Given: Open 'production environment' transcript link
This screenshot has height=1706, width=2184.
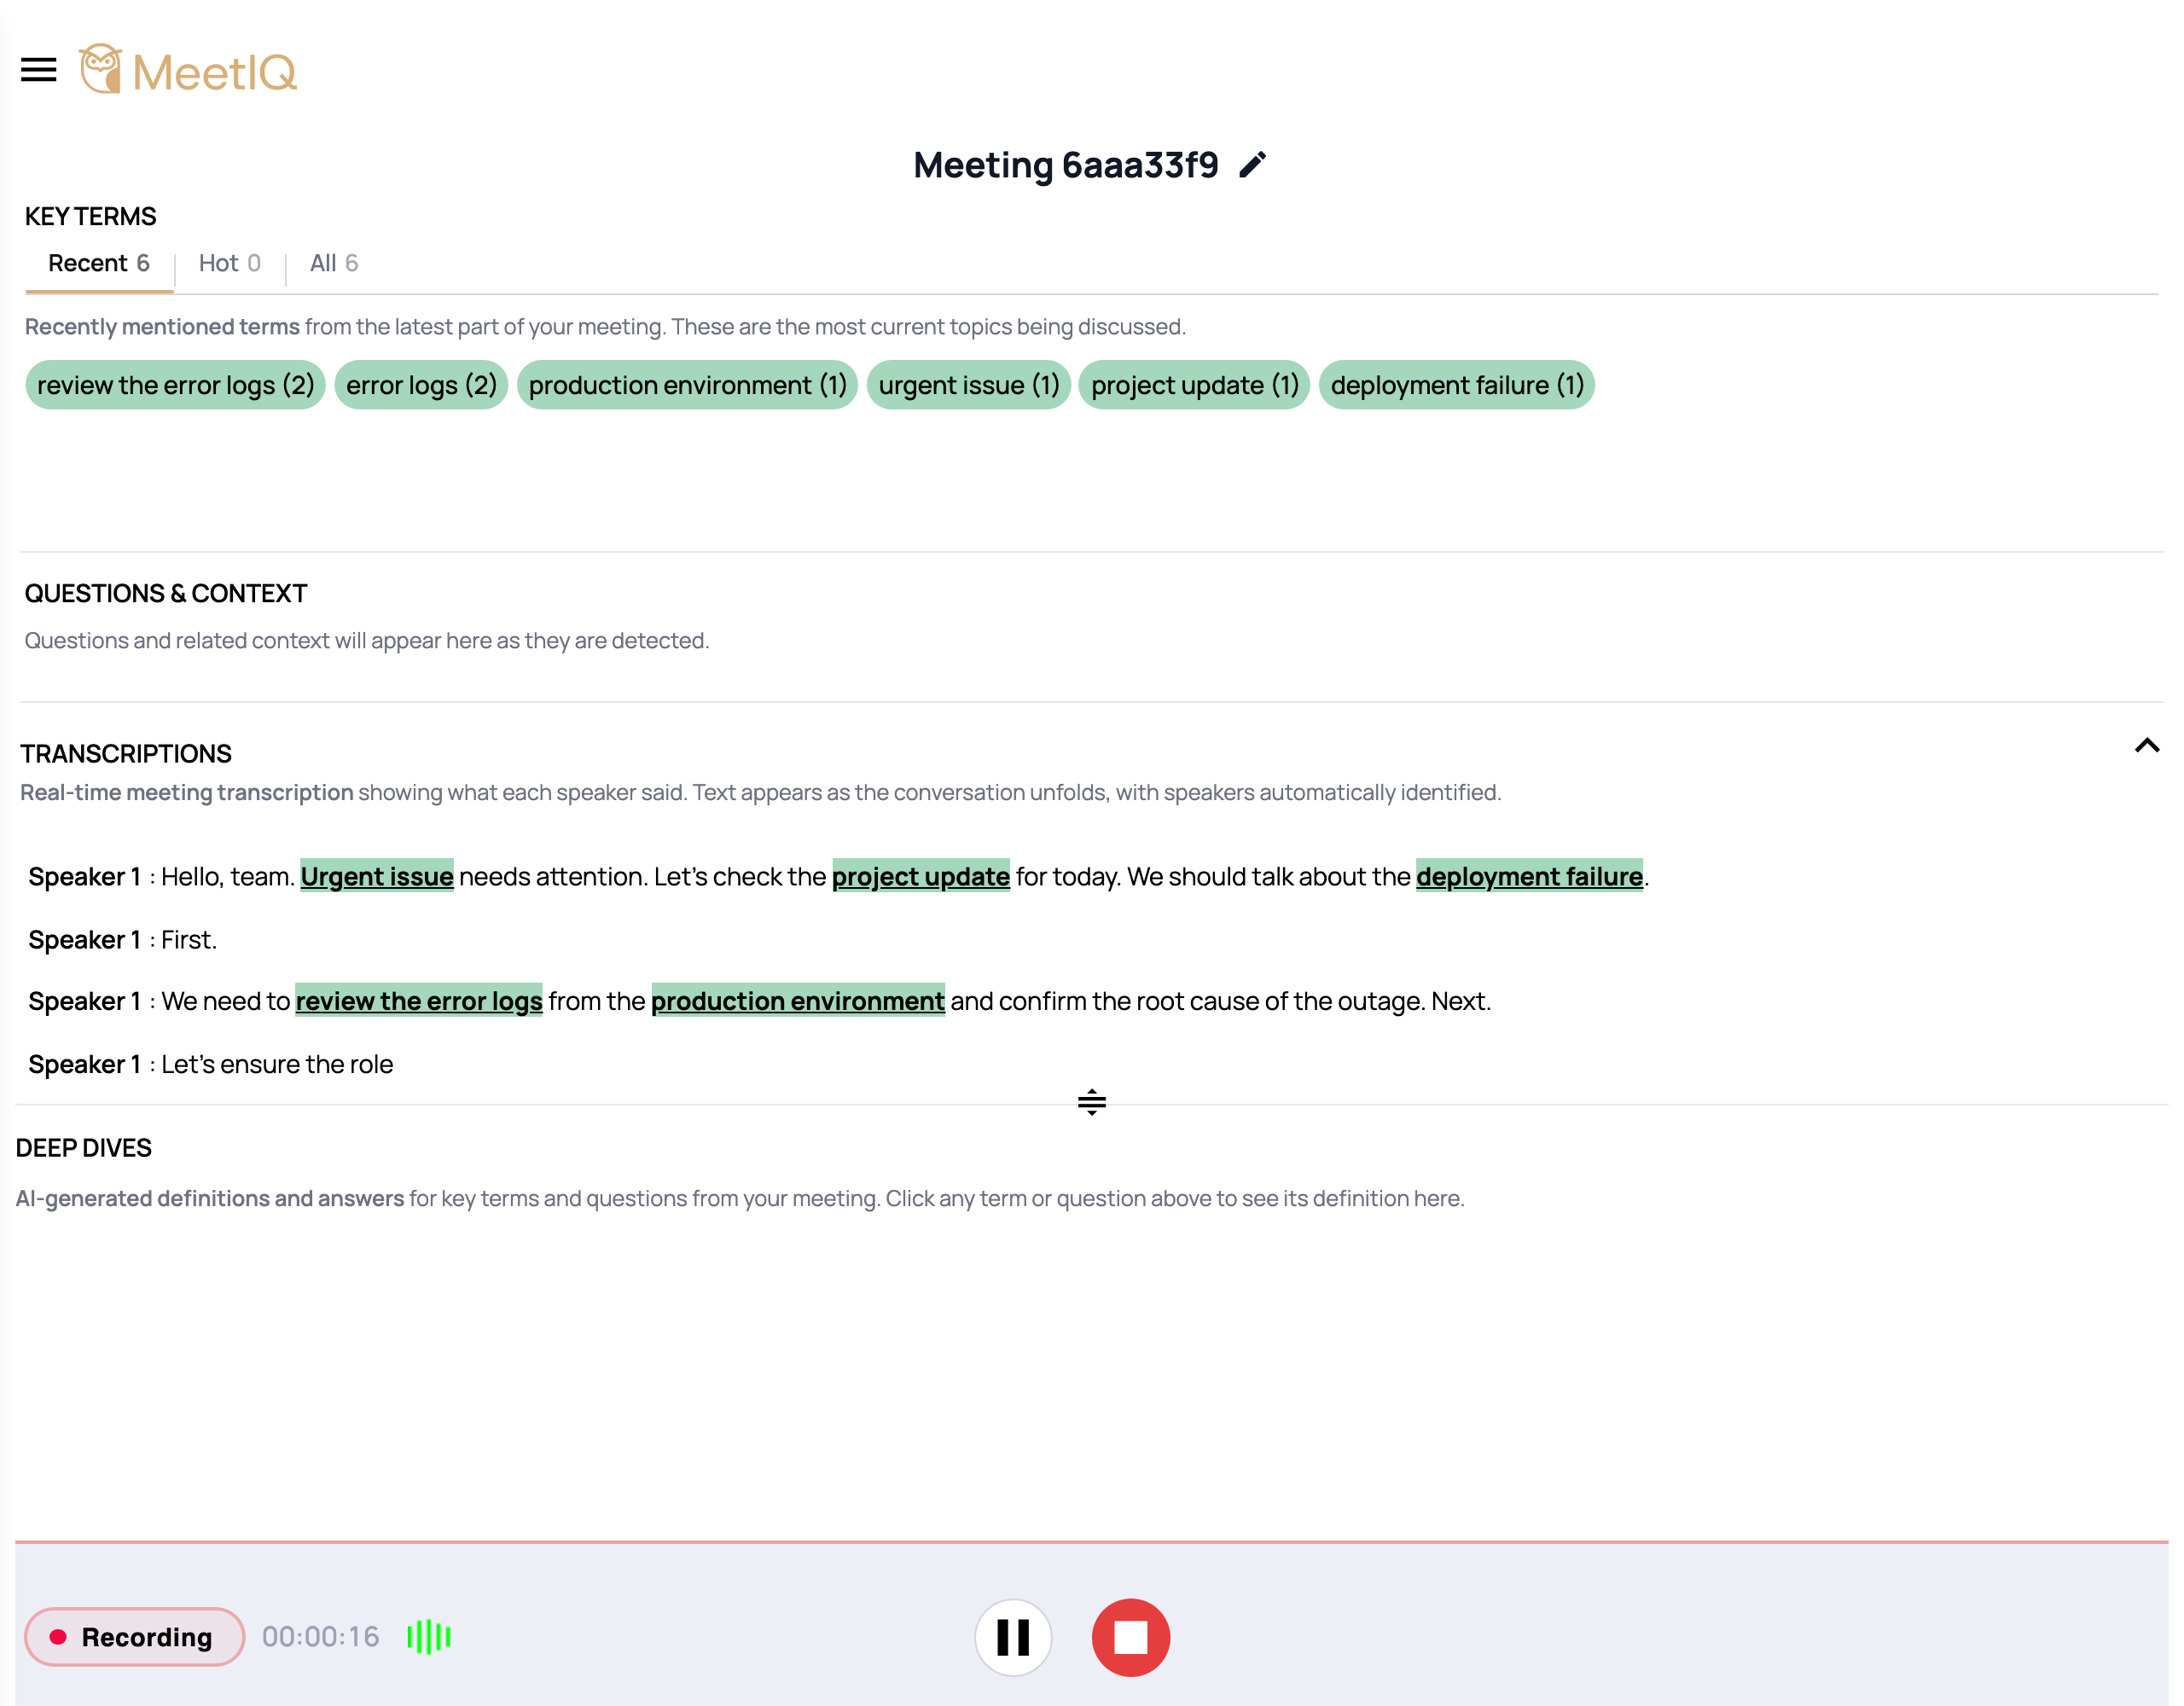Looking at the screenshot, I should [798, 1001].
